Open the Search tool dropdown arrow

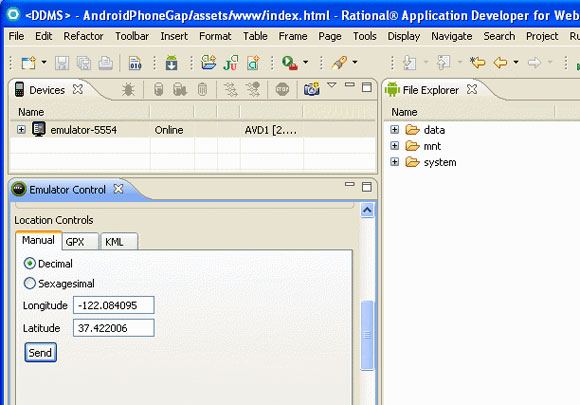tap(355, 62)
